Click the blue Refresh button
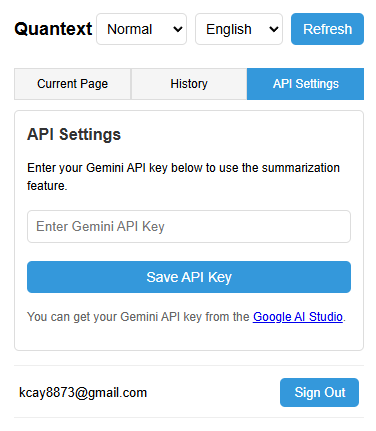376x431 pixels. tap(327, 29)
